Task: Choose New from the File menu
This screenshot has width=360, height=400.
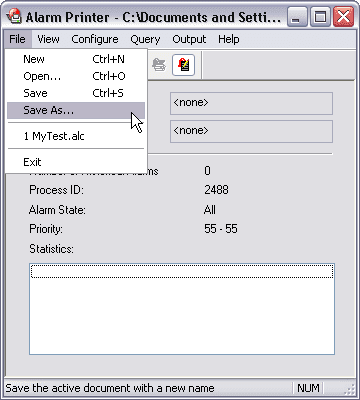Action: (76, 59)
